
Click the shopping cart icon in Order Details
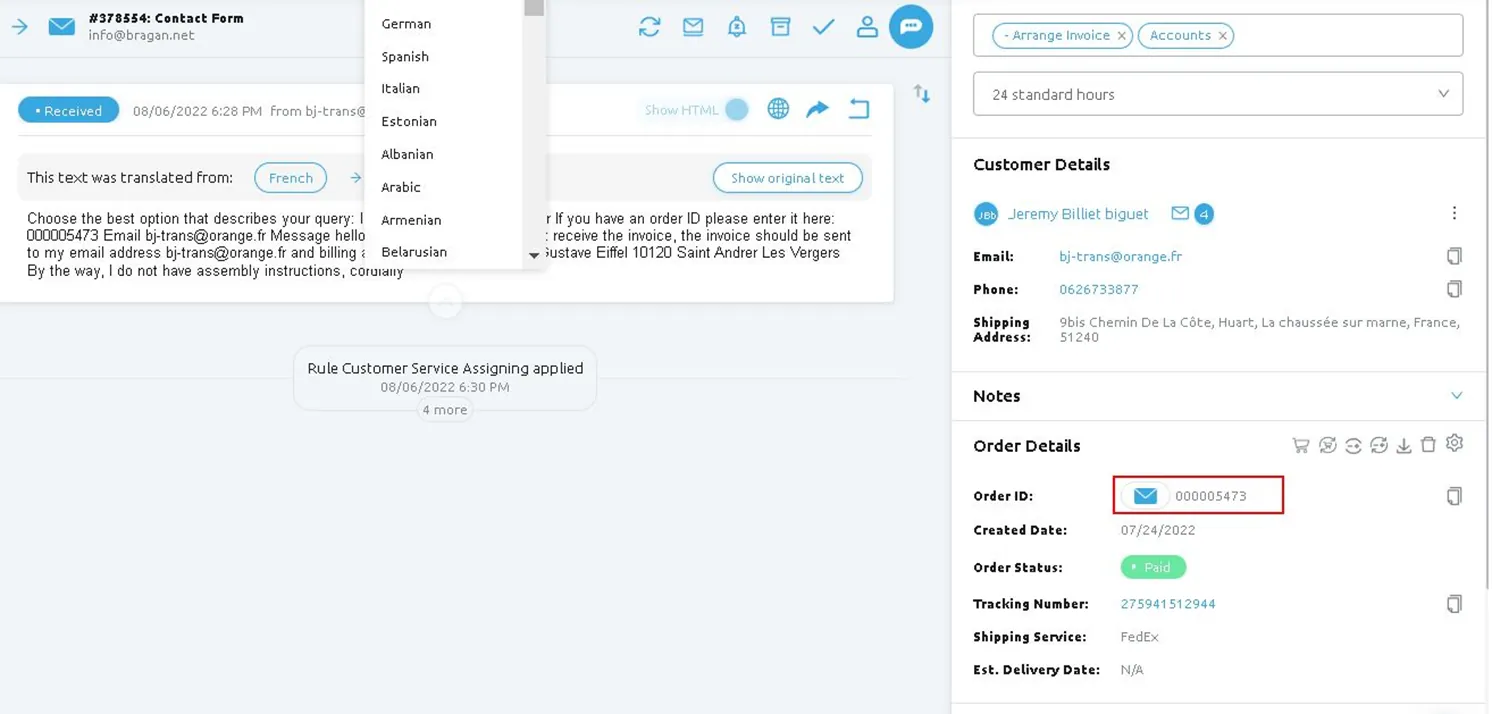coord(1301,445)
